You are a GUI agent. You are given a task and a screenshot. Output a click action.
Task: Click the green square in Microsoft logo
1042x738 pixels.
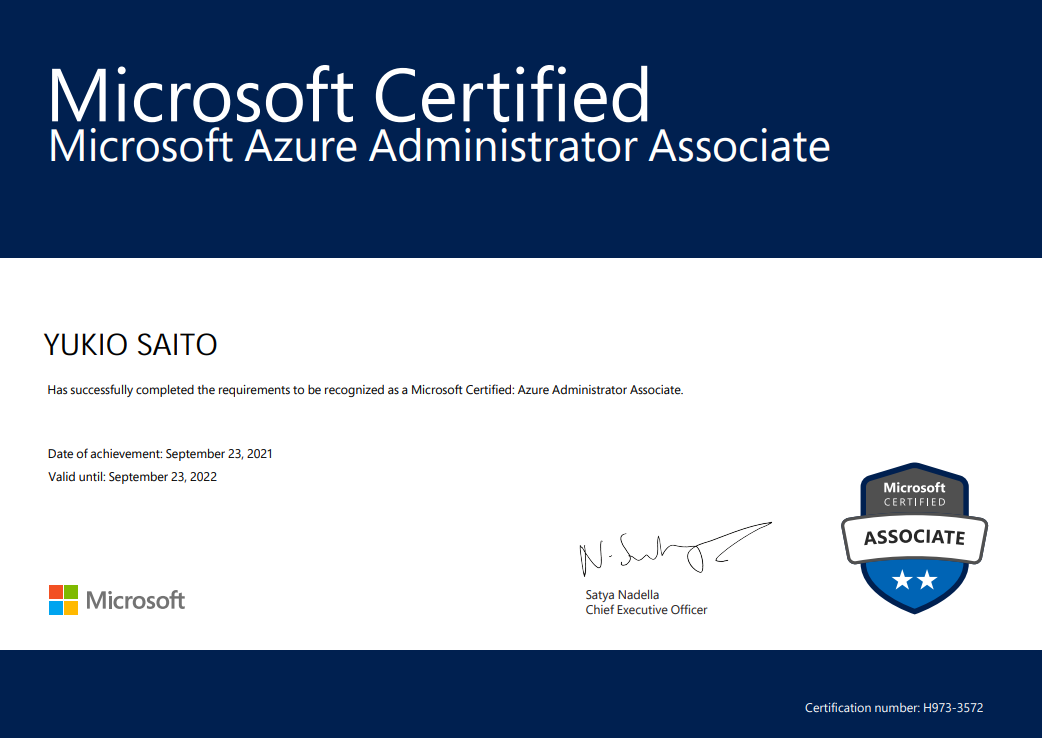(71, 592)
